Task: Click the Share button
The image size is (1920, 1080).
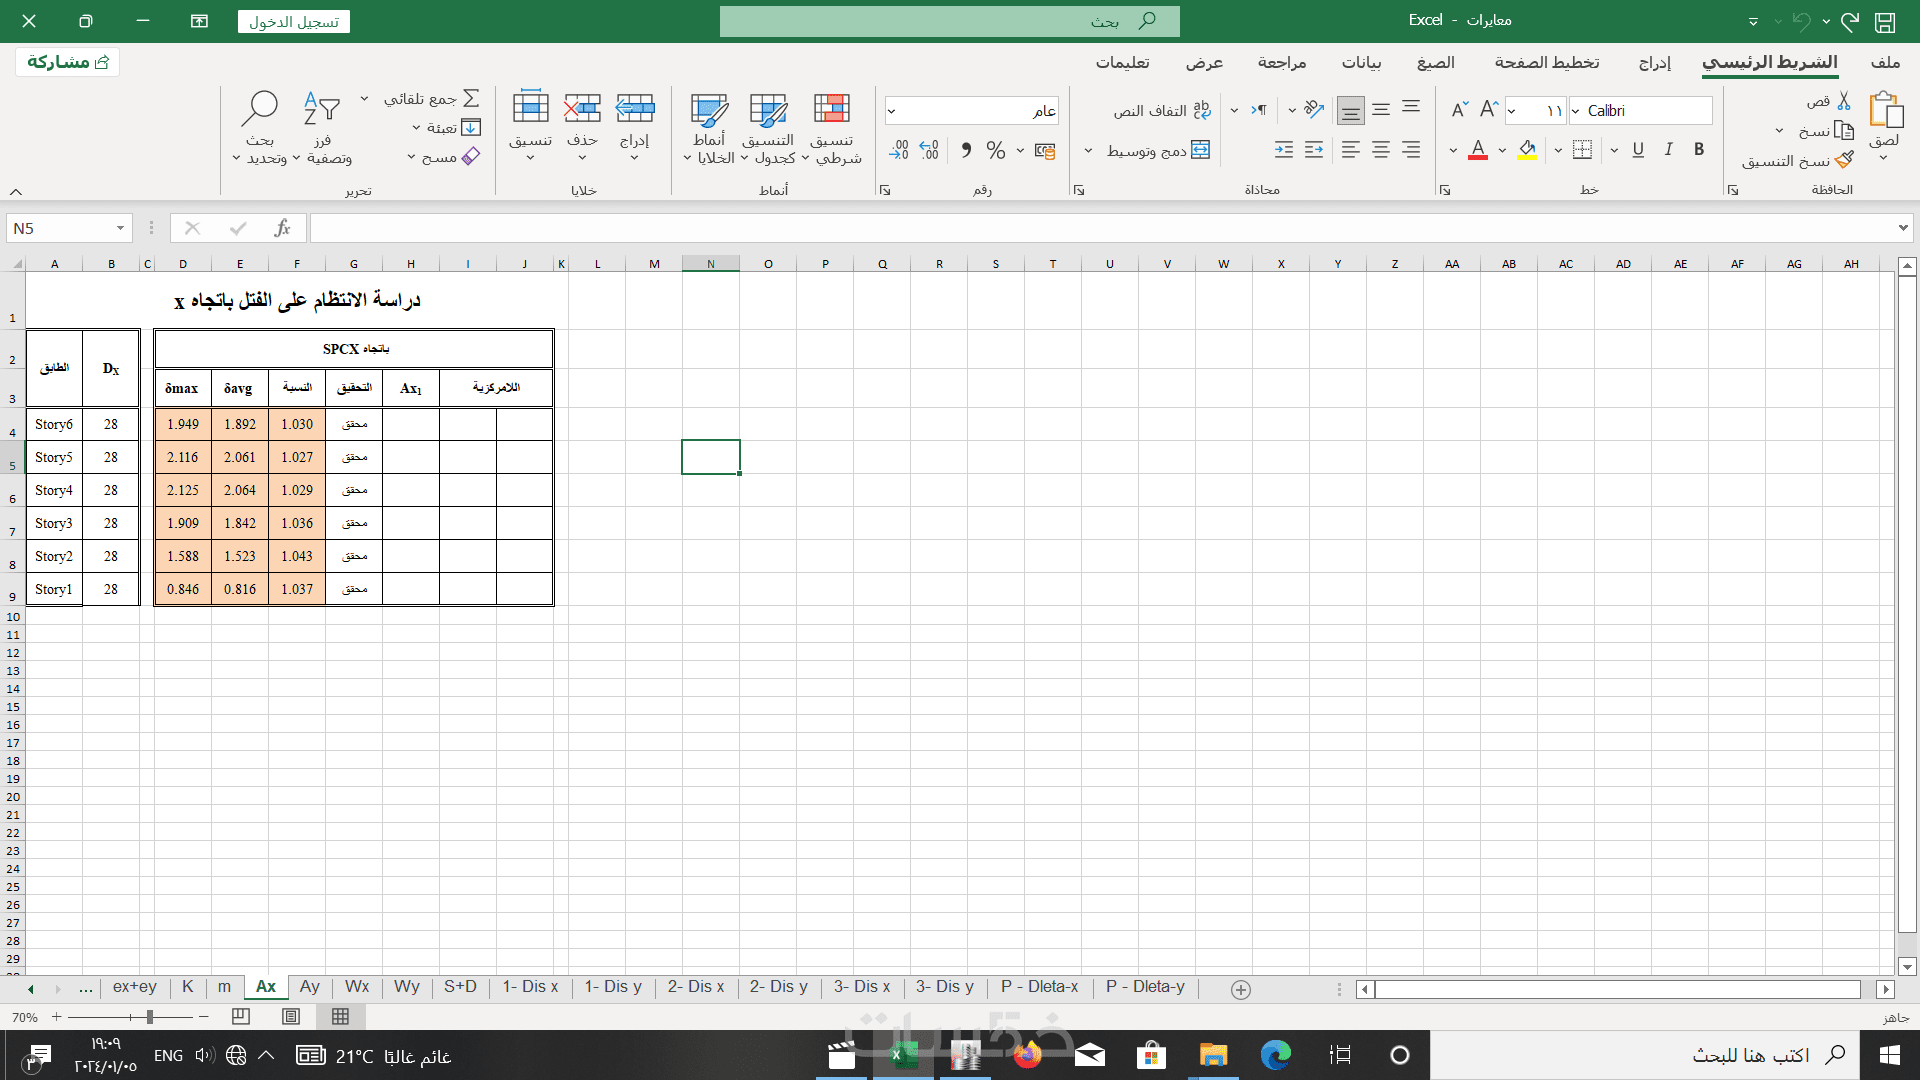Action: (68, 62)
